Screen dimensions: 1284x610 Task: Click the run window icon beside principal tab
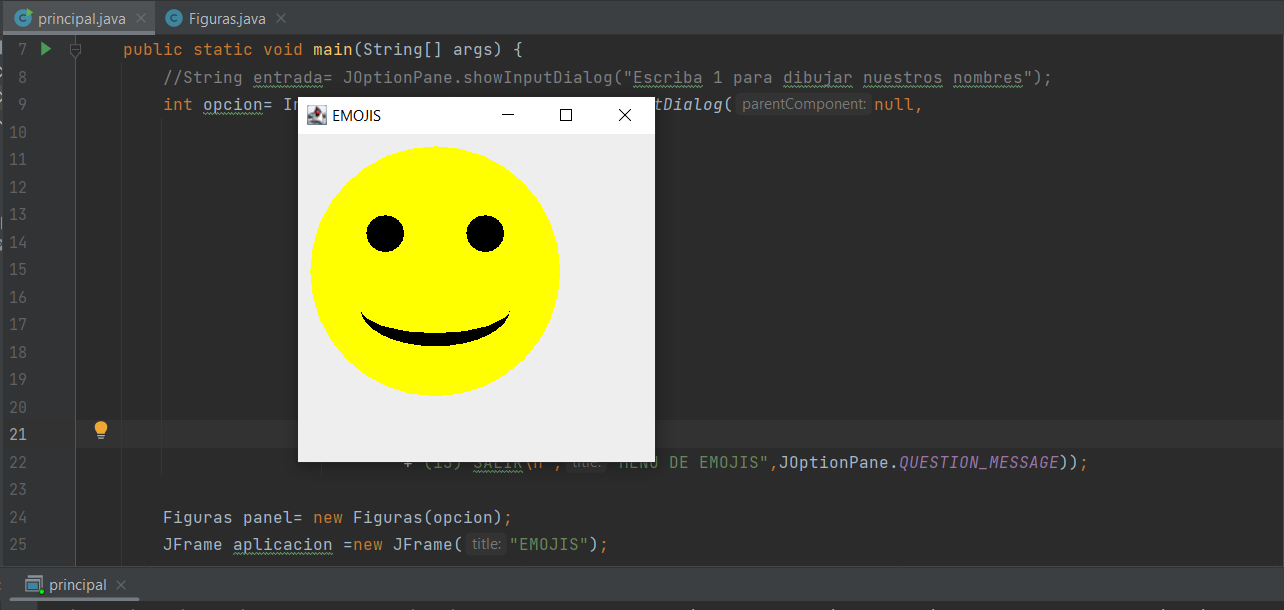[x=33, y=584]
